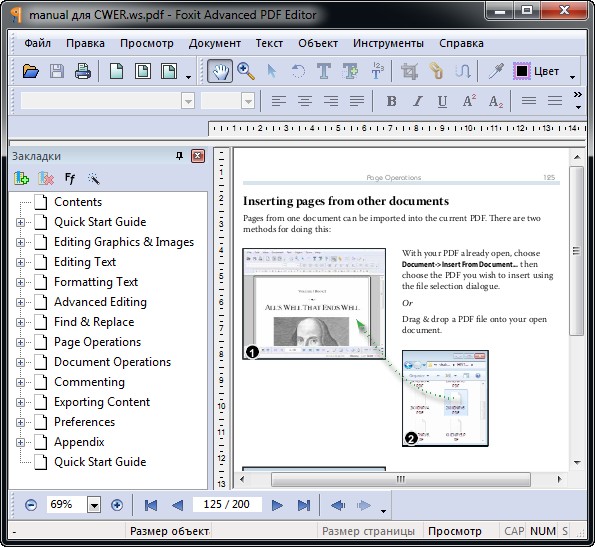Click the Ff bookmark font icon

click(x=70, y=178)
